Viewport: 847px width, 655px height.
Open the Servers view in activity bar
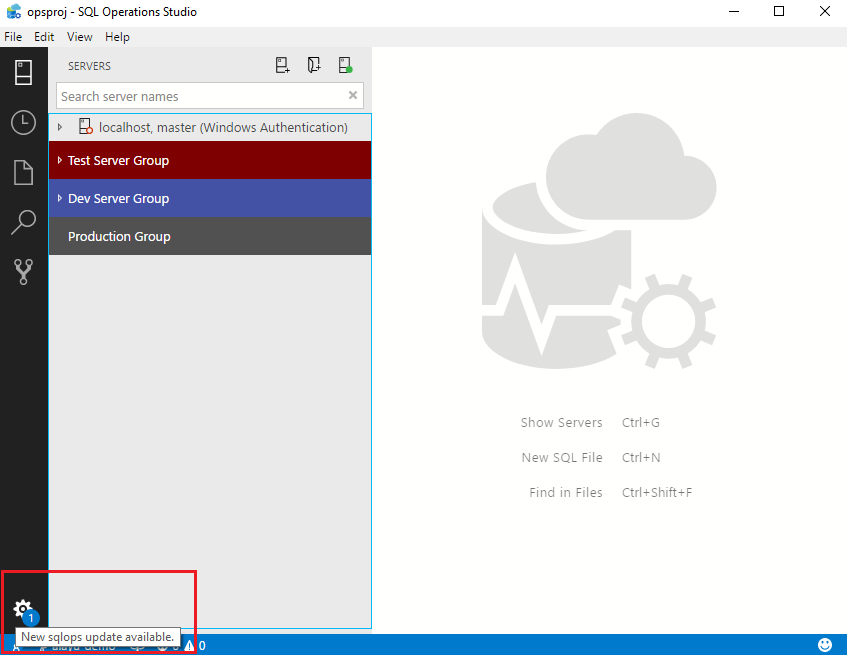tap(23, 72)
